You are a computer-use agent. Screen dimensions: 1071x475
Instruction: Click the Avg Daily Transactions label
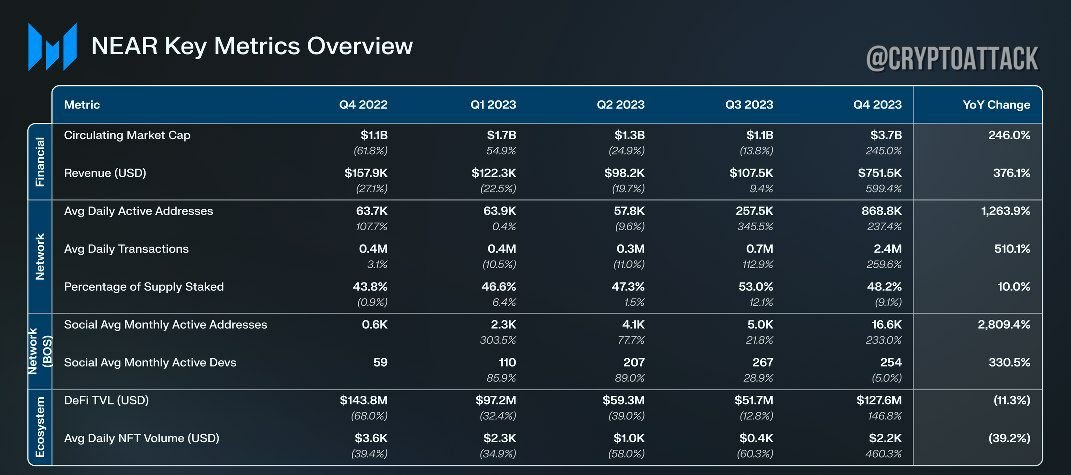pyautogui.click(x=126, y=249)
